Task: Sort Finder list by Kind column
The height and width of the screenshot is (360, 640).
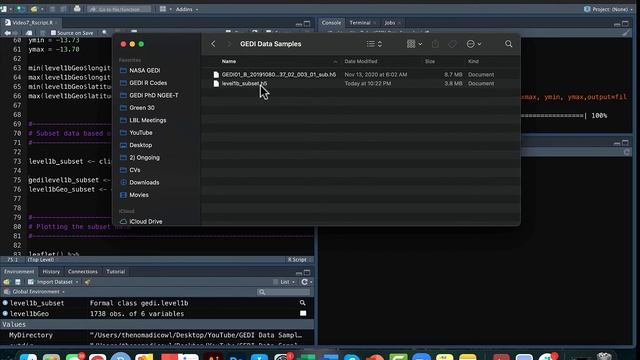Action: click(x=473, y=61)
